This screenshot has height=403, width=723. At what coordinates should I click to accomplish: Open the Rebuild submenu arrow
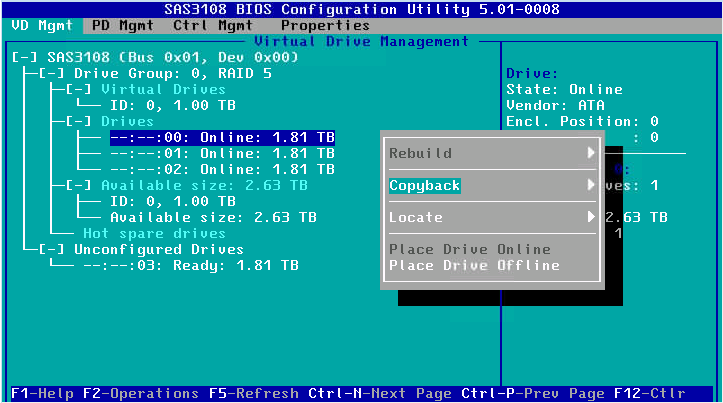[591, 153]
